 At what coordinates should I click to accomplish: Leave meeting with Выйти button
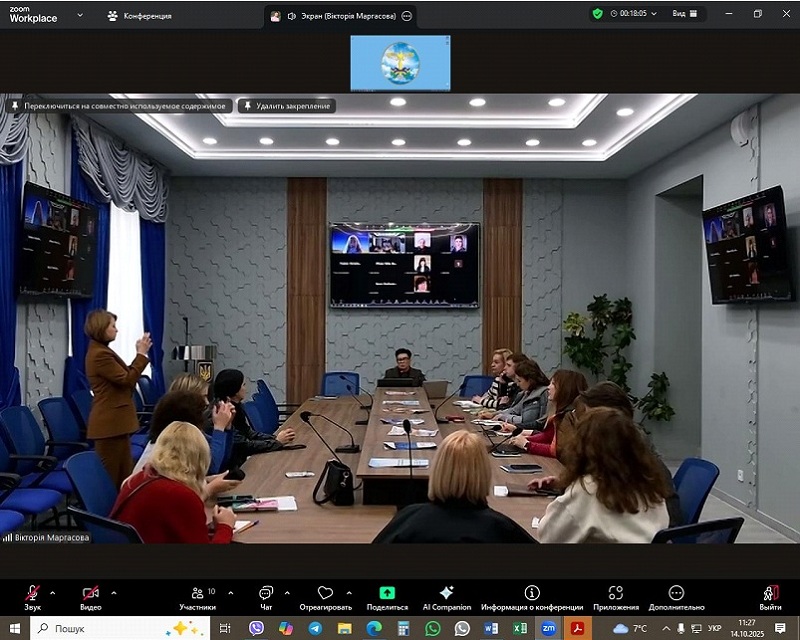click(770, 597)
